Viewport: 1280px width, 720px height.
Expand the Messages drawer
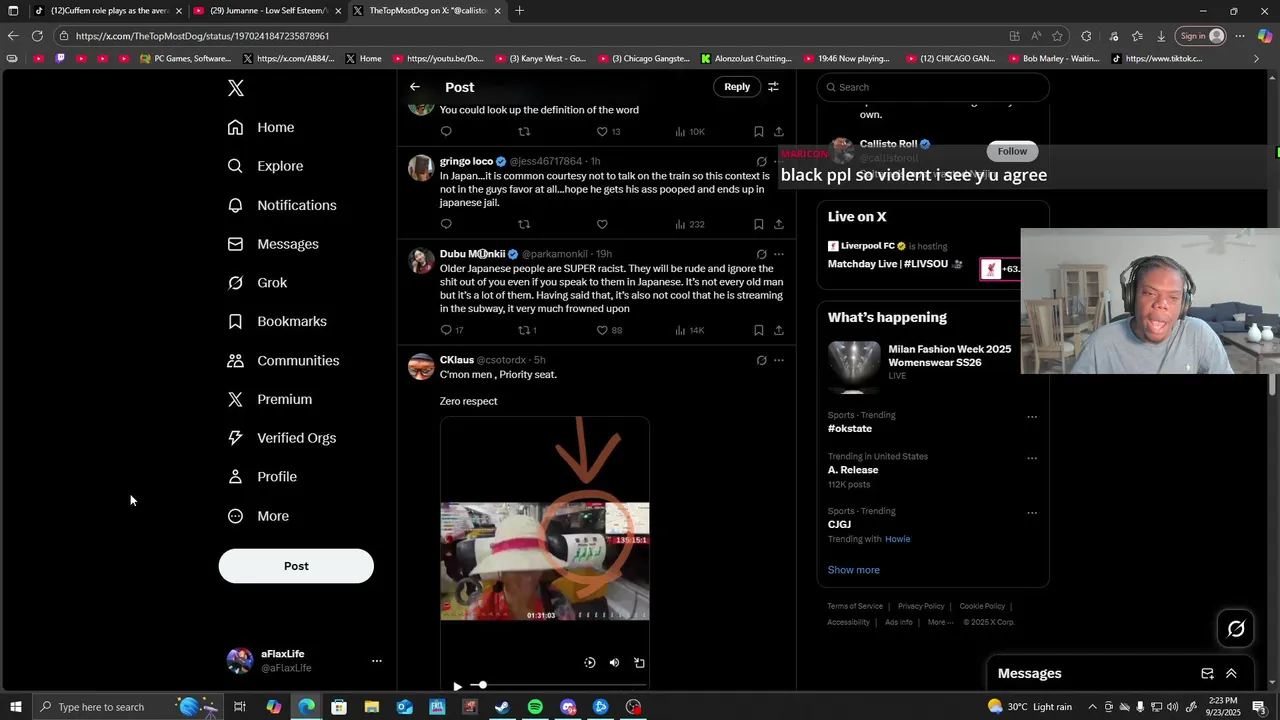[x=1231, y=674]
